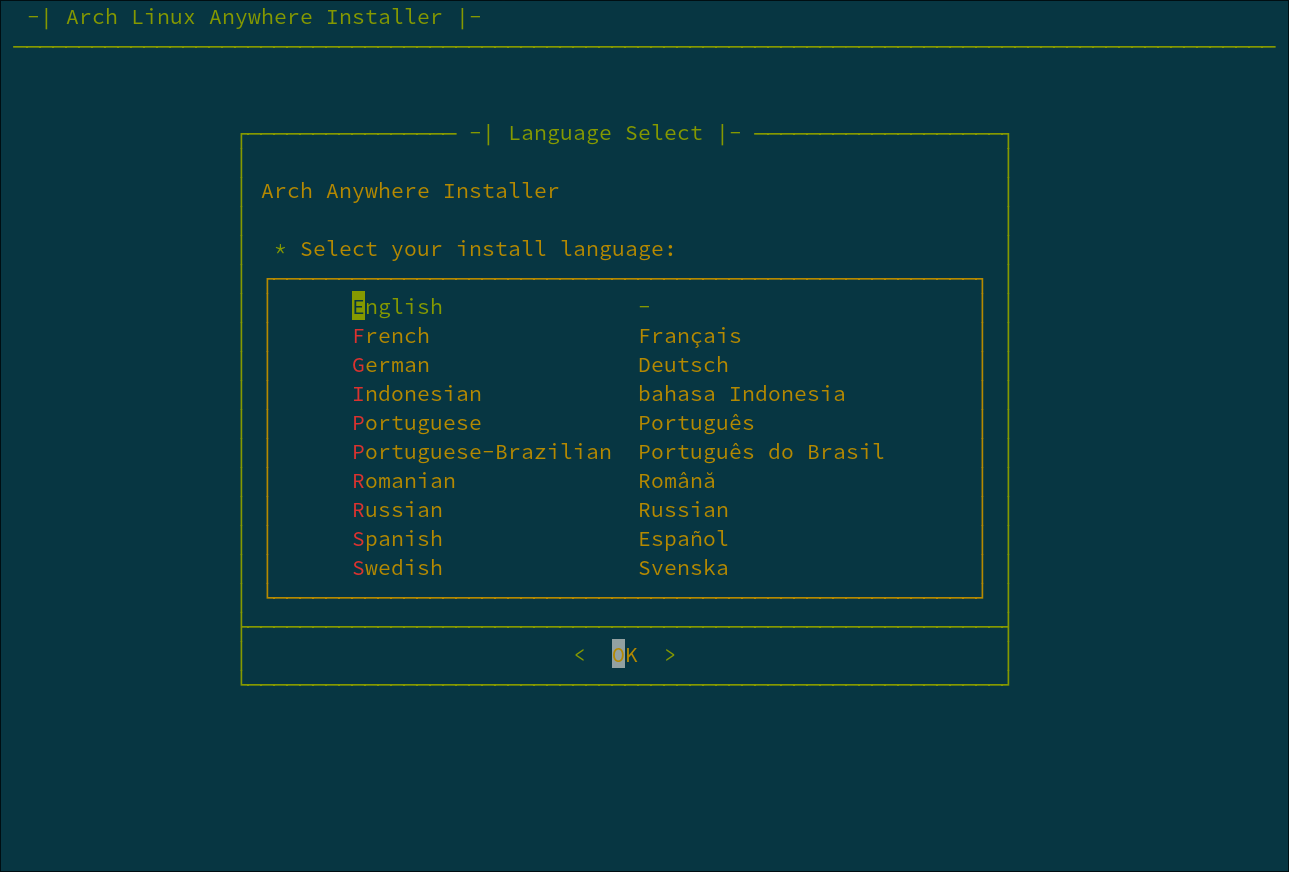This screenshot has height=872, width=1289.
Task: Select French from the language list
Action: point(390,335)
